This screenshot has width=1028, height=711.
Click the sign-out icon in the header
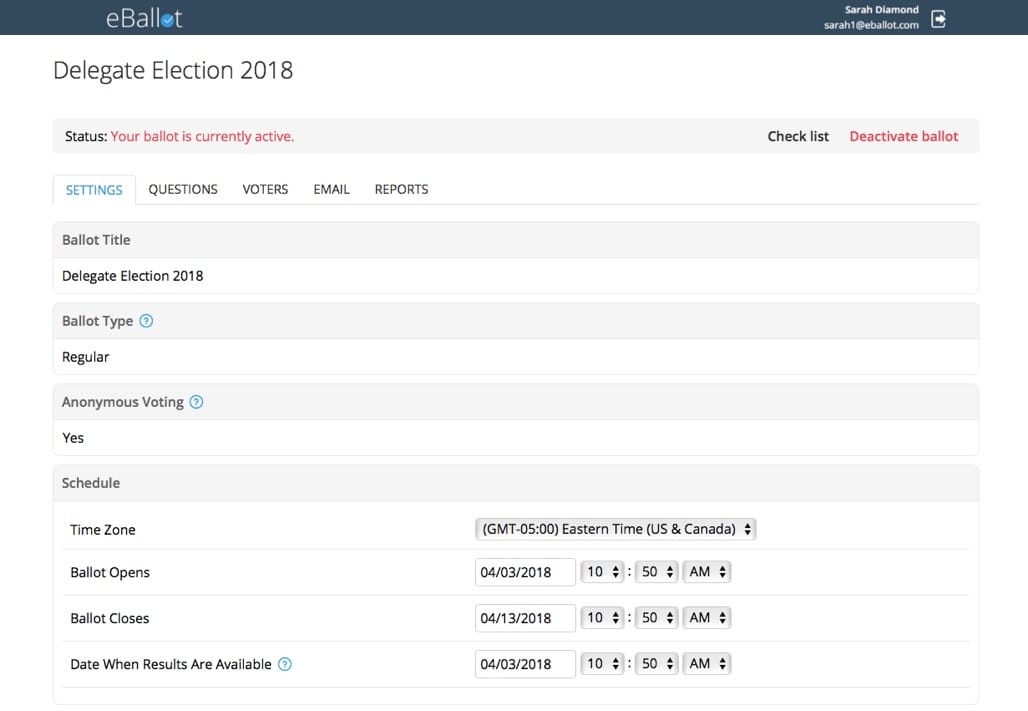pyautogui.click(x=938, y=17)
